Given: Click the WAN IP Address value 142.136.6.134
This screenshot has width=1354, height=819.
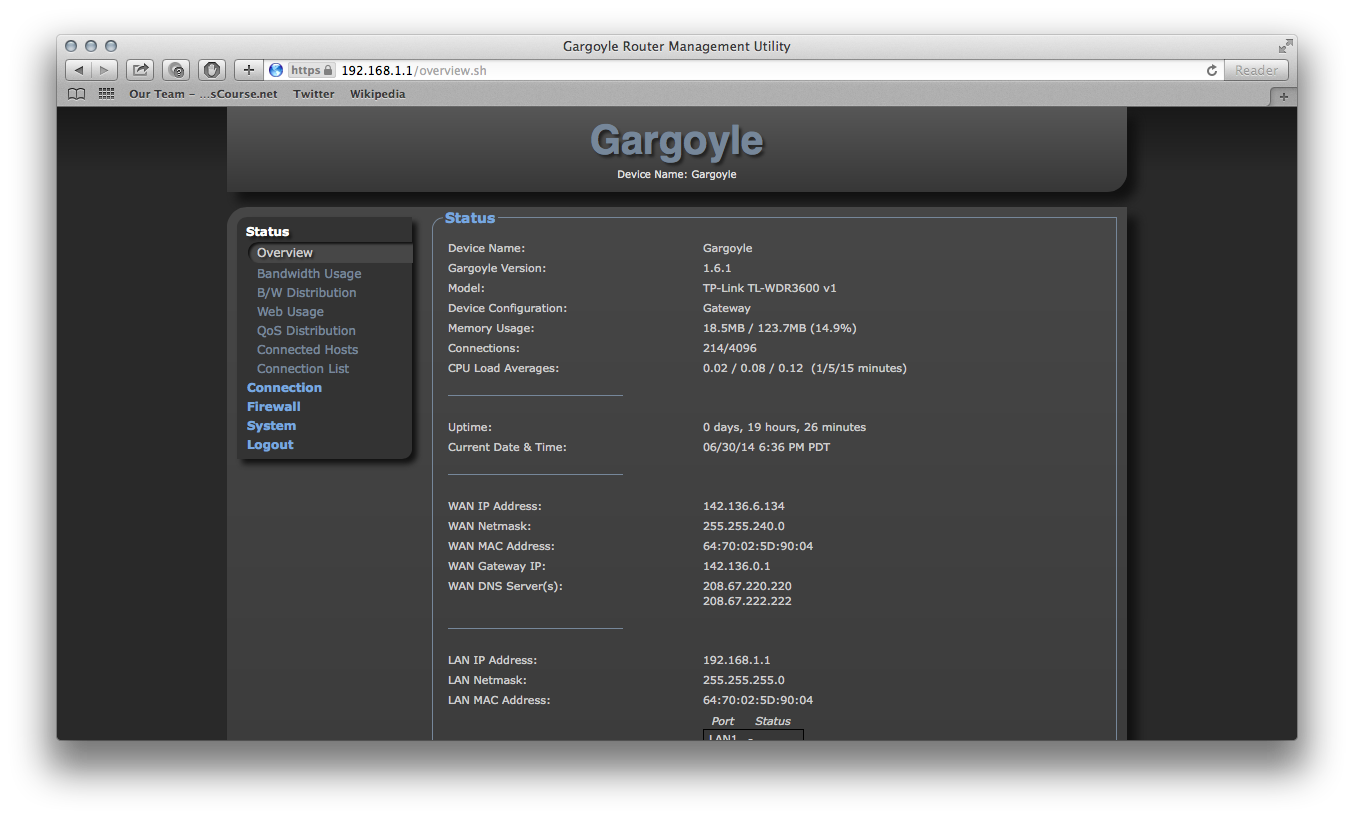Looking at the screenshot, I should pyautogui.click(x=744, y=506).
